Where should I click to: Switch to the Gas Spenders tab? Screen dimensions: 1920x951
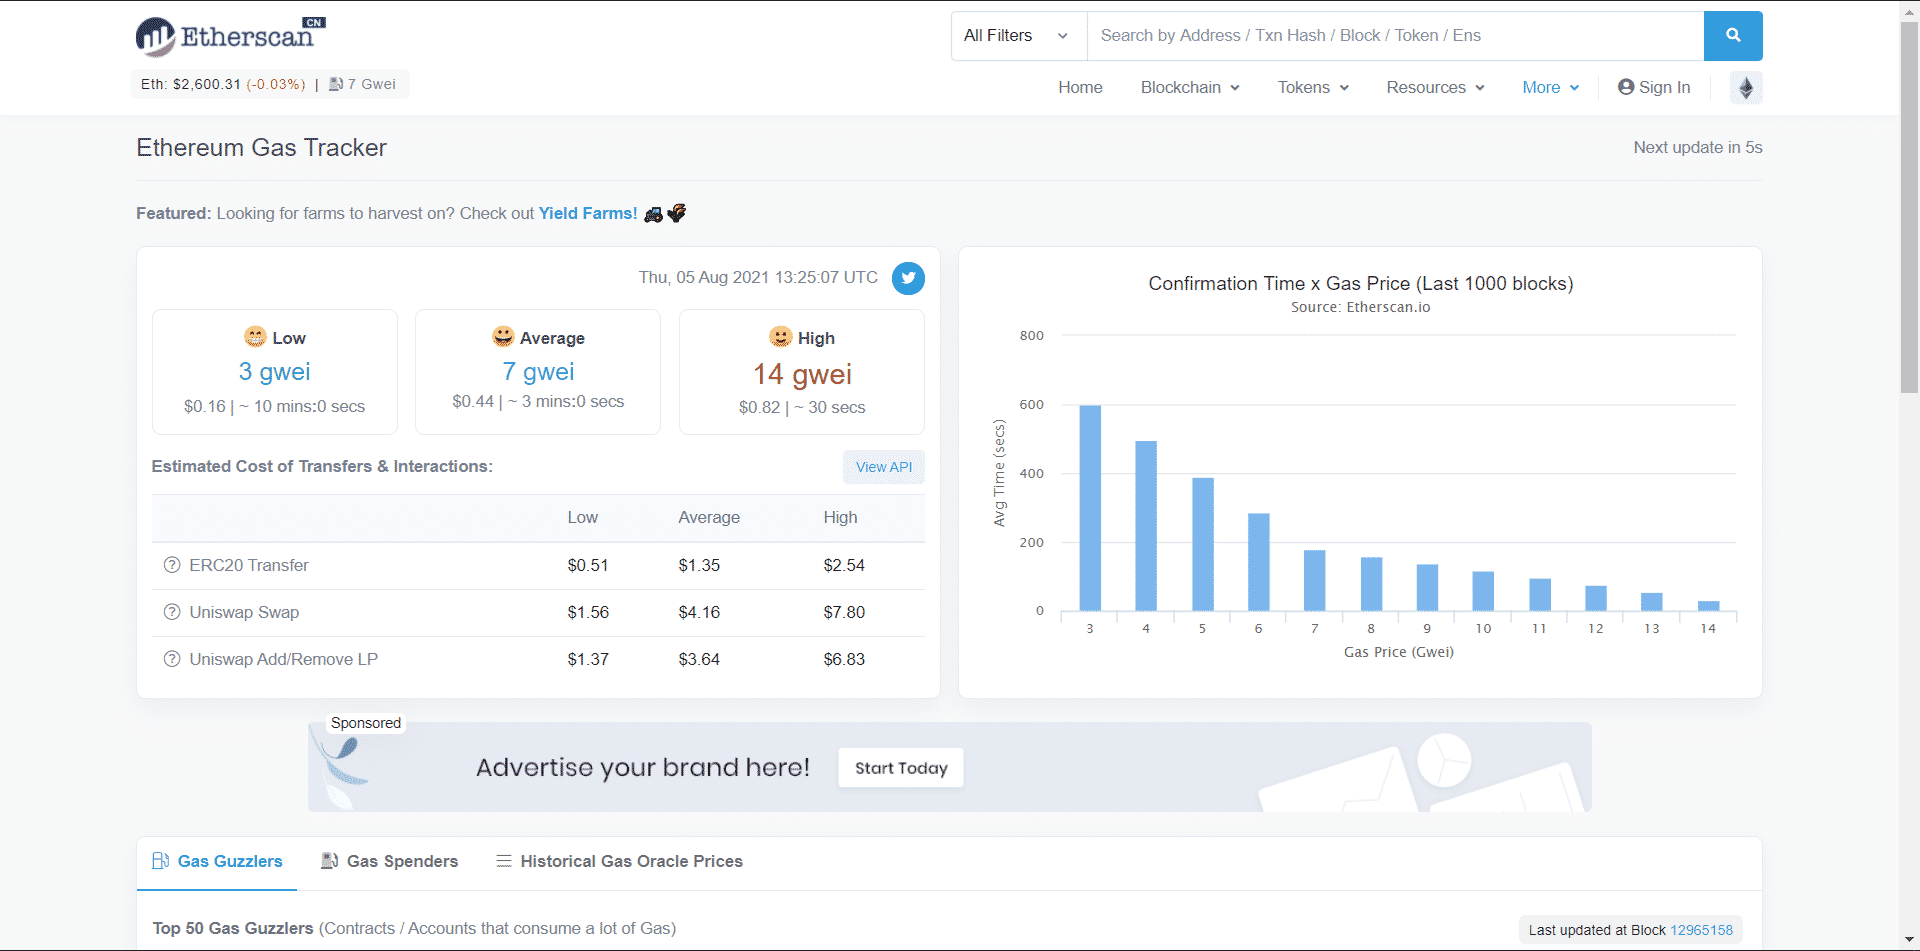[x=389, y=861]
